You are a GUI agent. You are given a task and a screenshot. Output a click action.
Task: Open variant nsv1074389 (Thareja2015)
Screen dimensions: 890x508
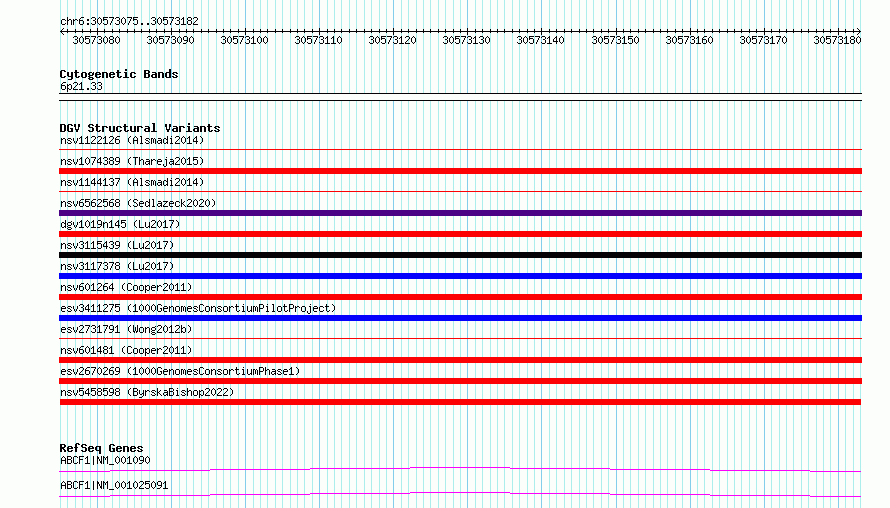coord(132,161)
